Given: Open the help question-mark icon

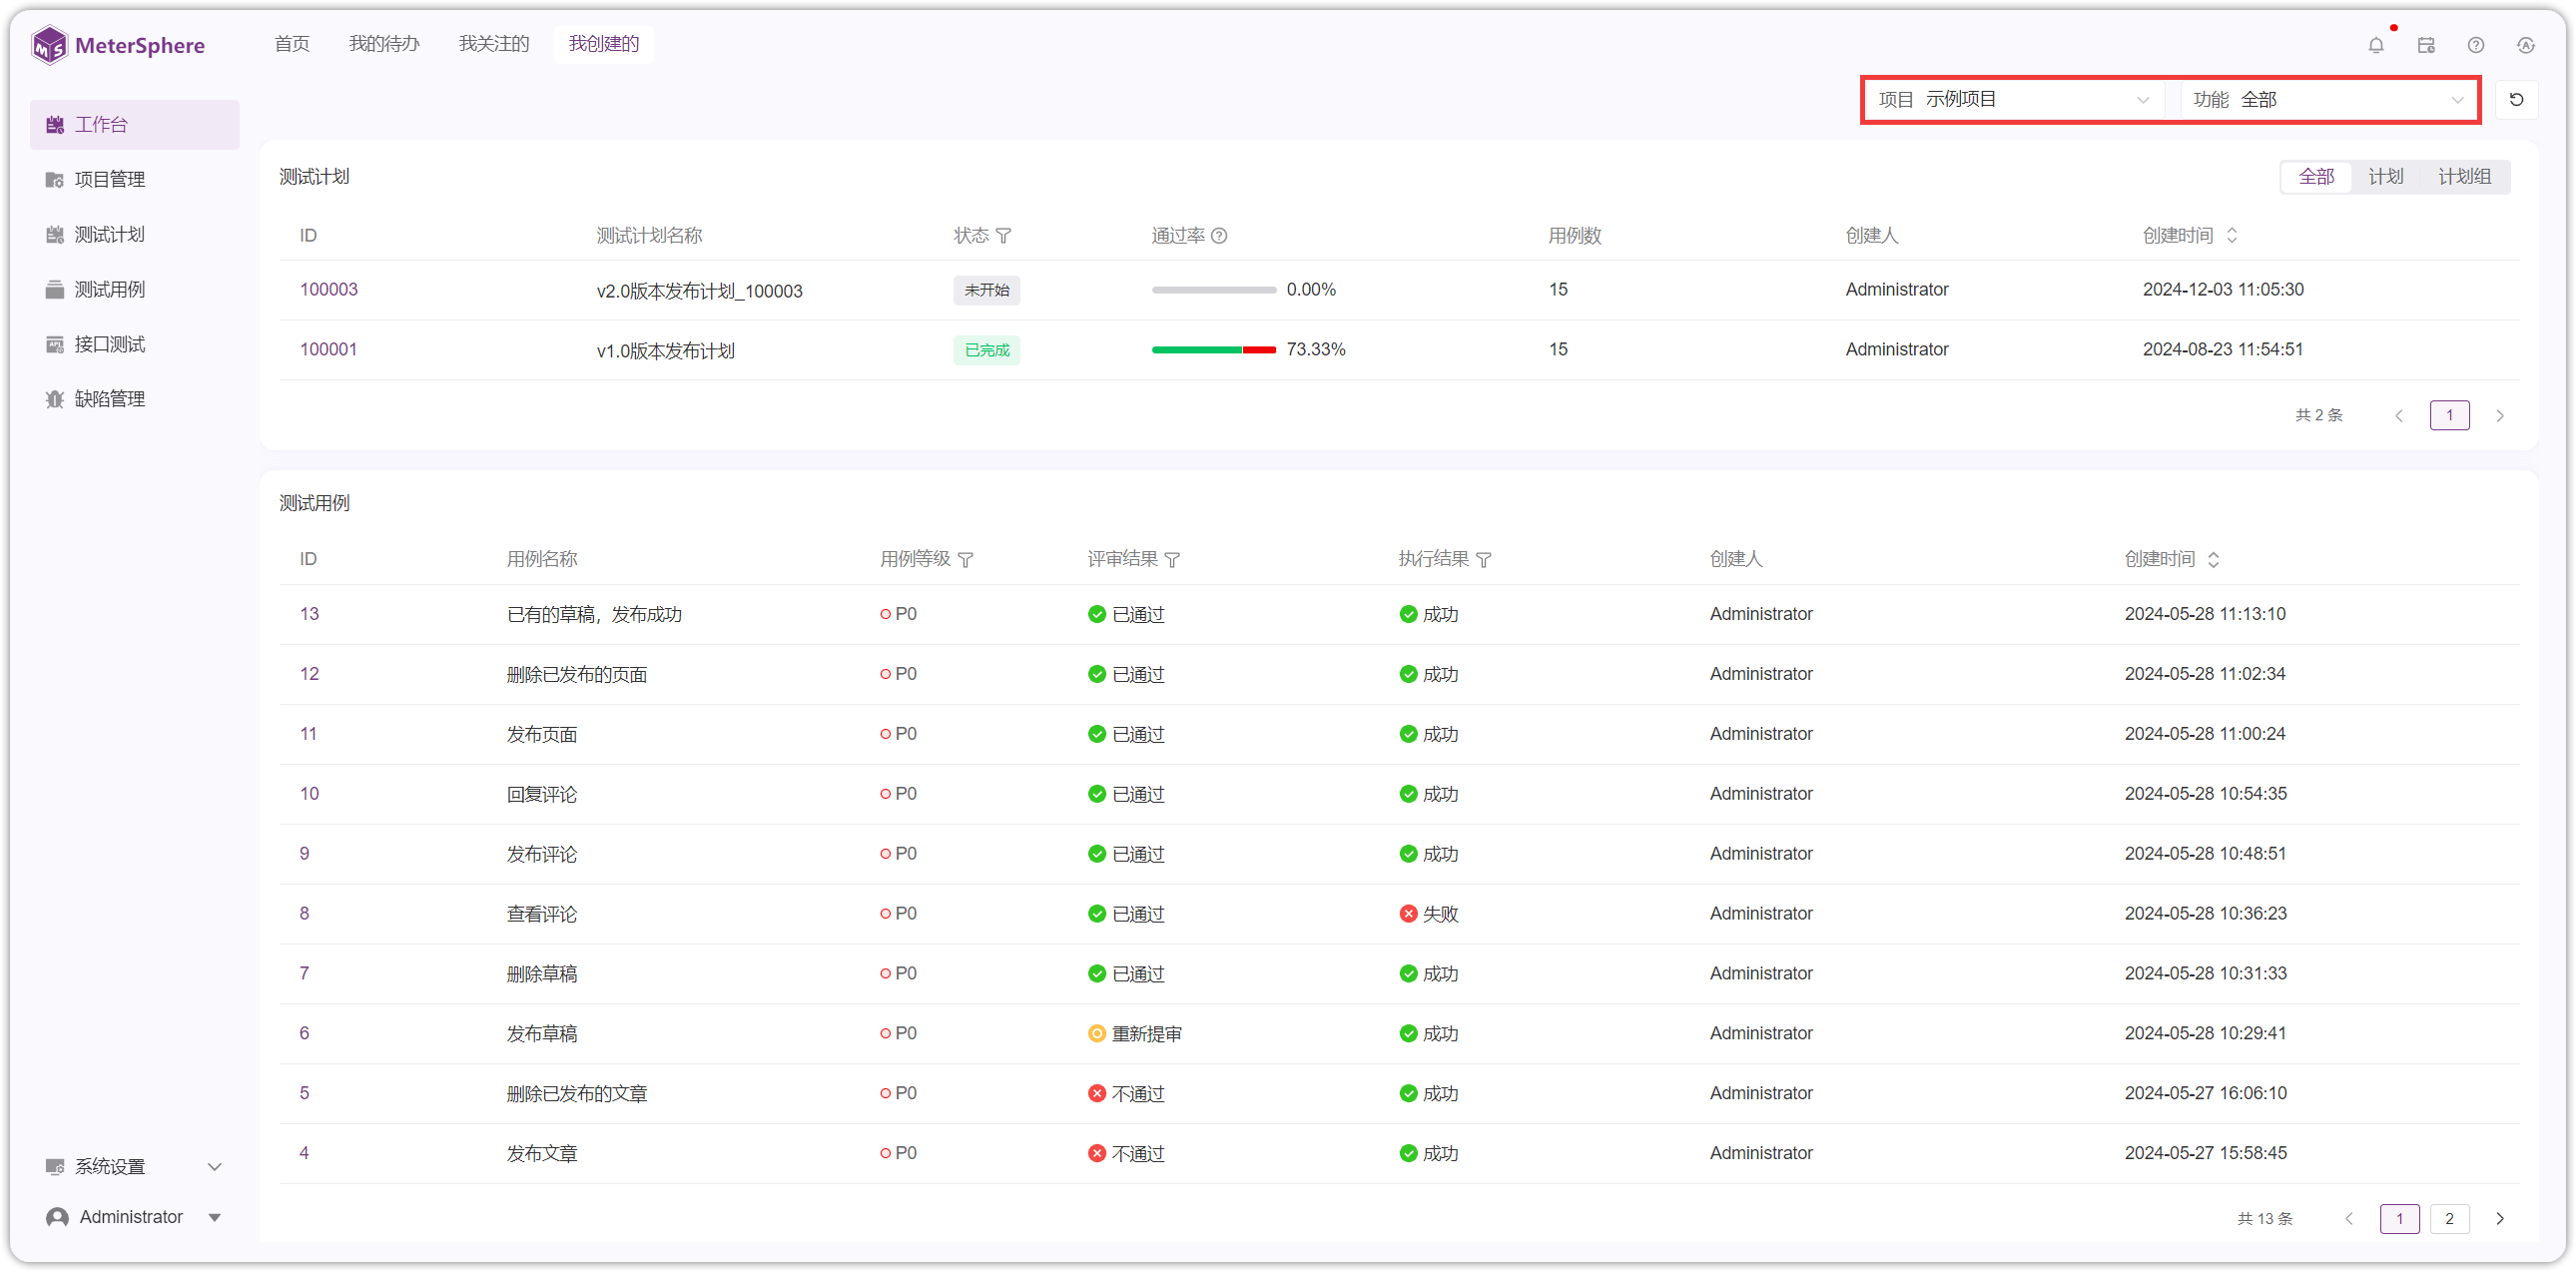Looking at the screenshot, I should [2475, 45].
